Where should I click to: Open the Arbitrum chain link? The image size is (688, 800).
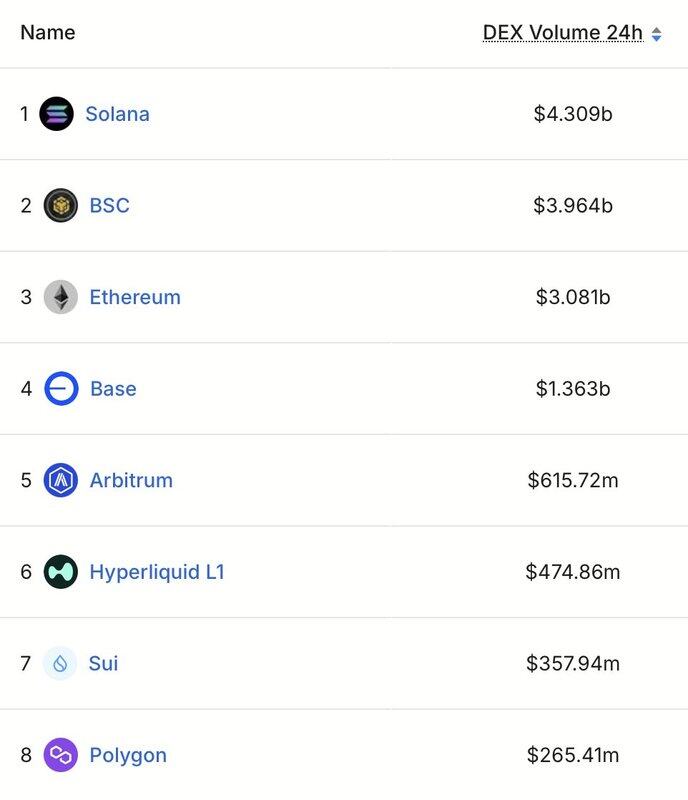coord(131,480)
